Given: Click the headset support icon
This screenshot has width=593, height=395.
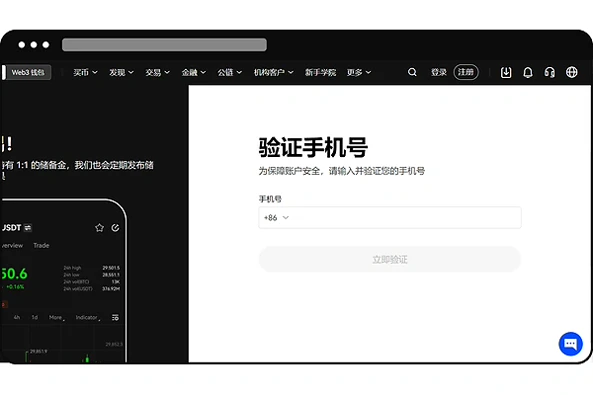Looking at the screenshot, I should 550,72.
